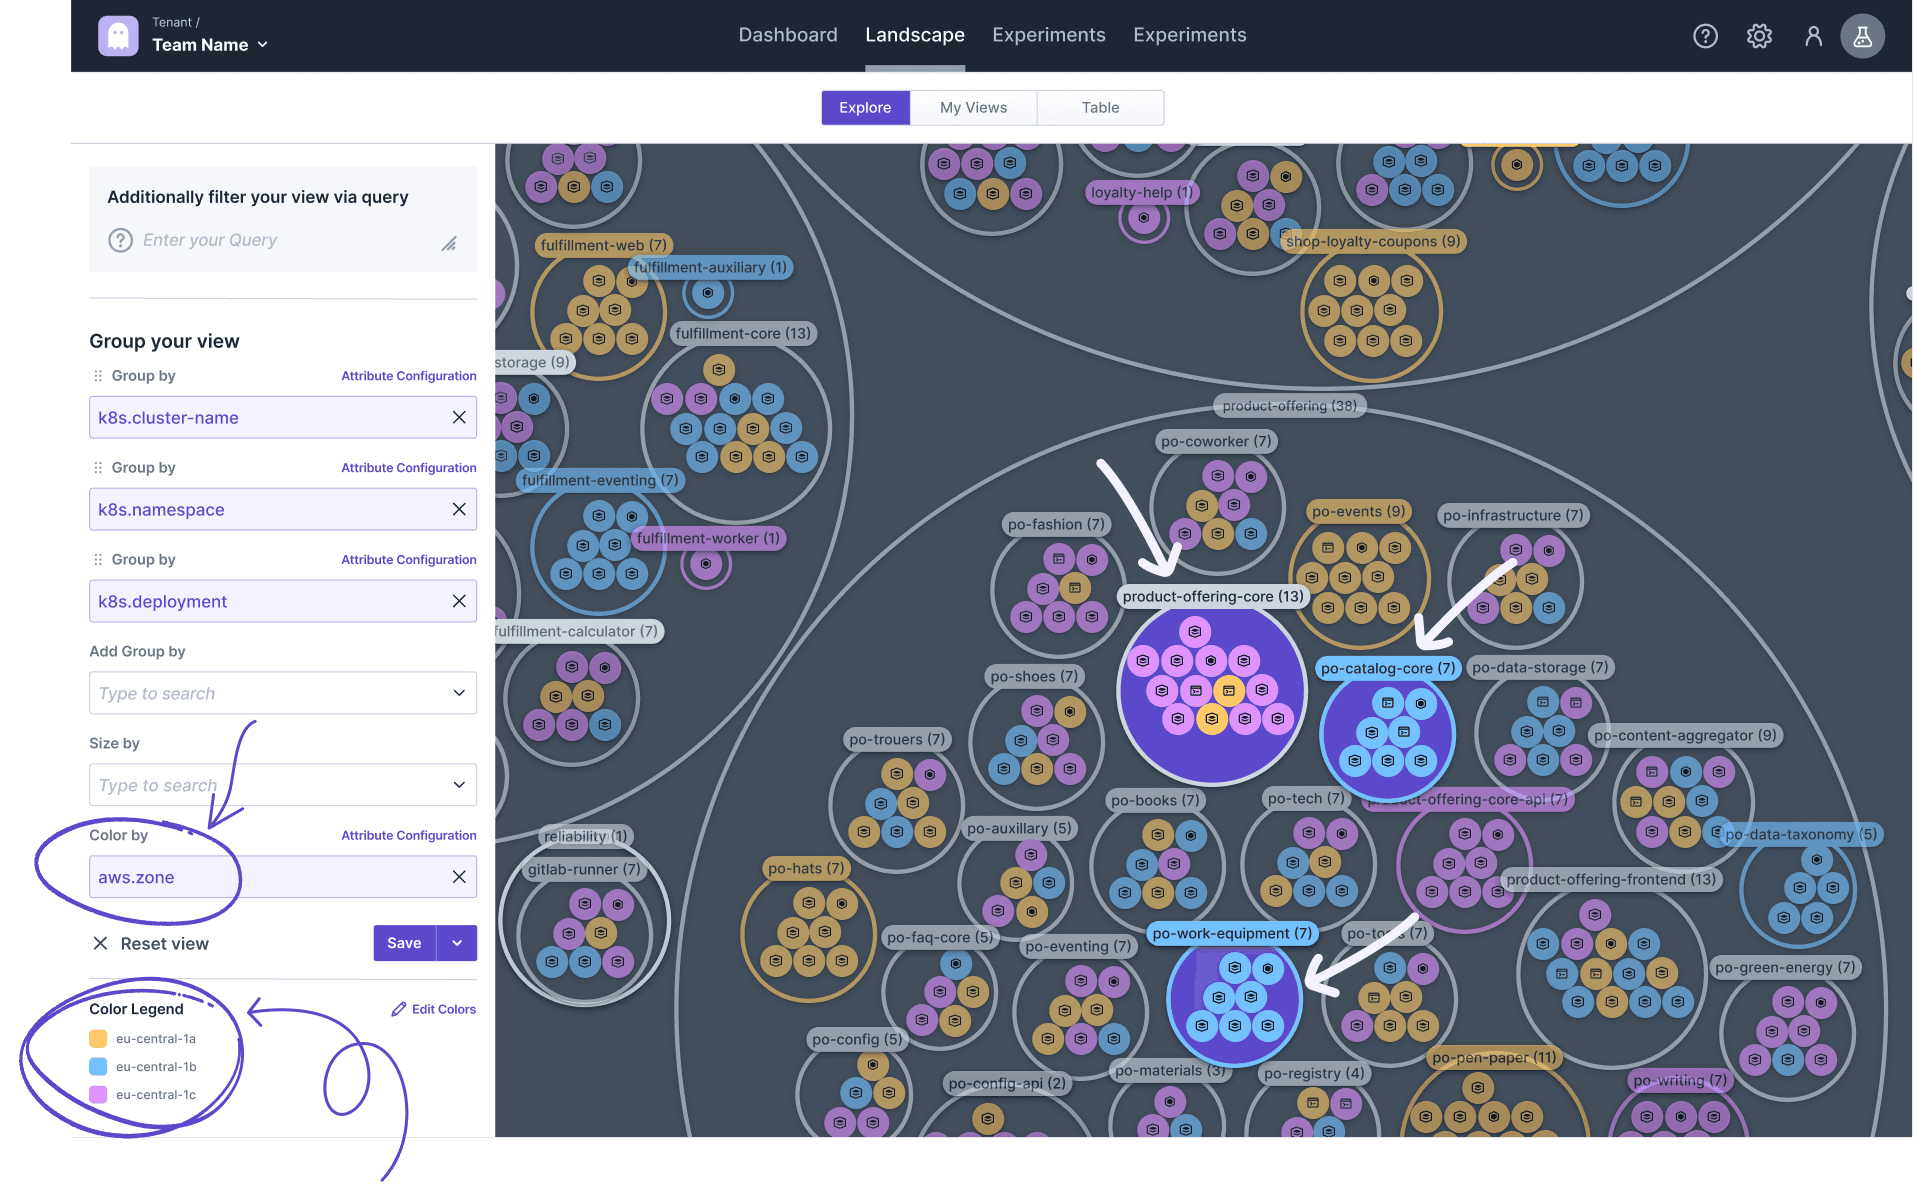Viewport: 1913px width, 1201px height.
Task: Click the flask avatar icon
Action: click(x=1862, y=36)
